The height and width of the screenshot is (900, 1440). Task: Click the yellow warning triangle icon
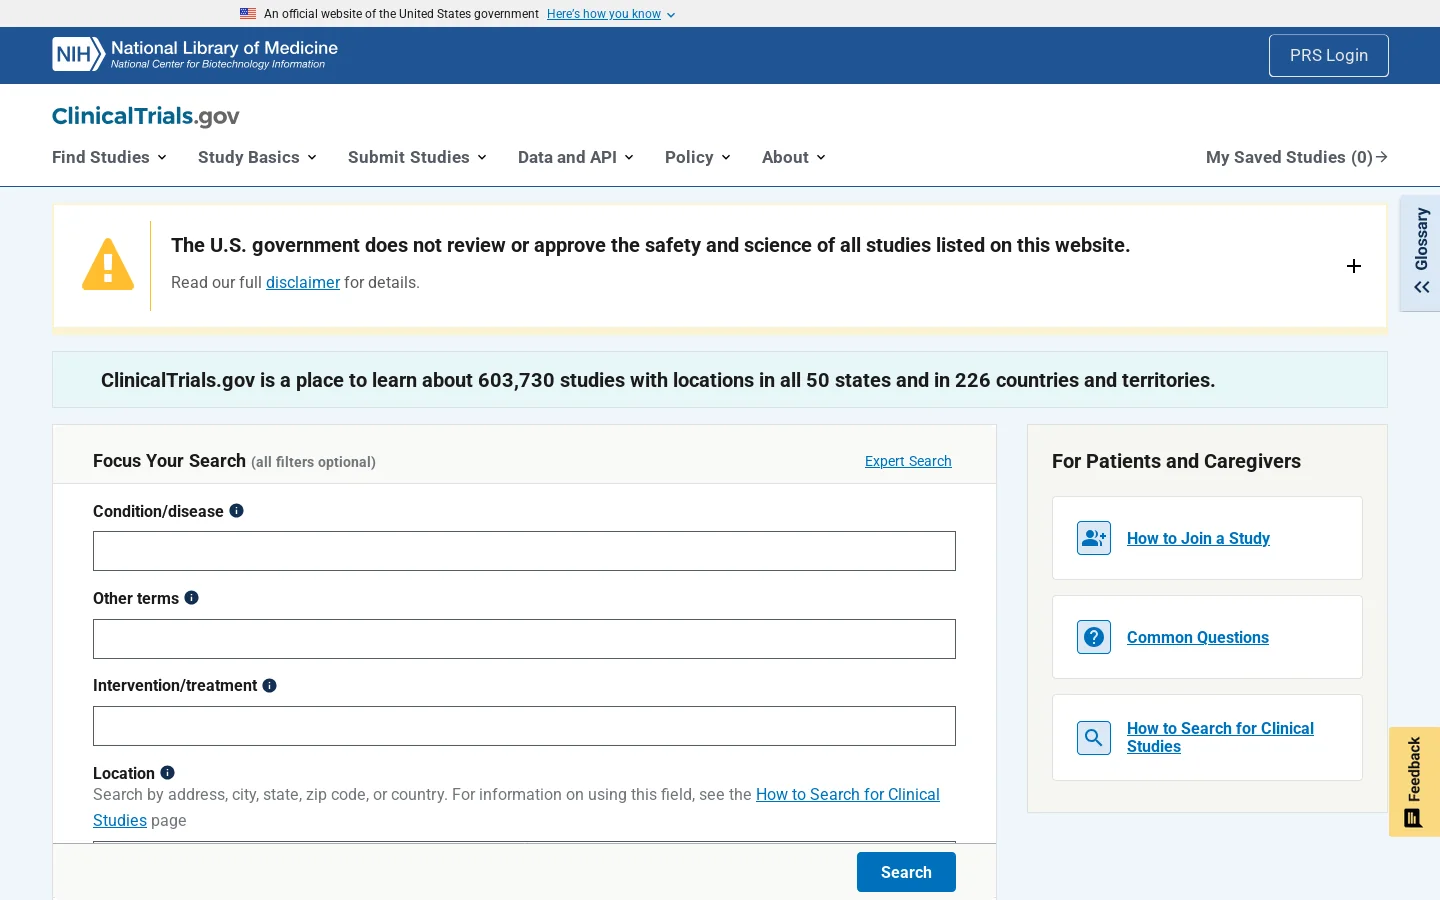(108, 265)
